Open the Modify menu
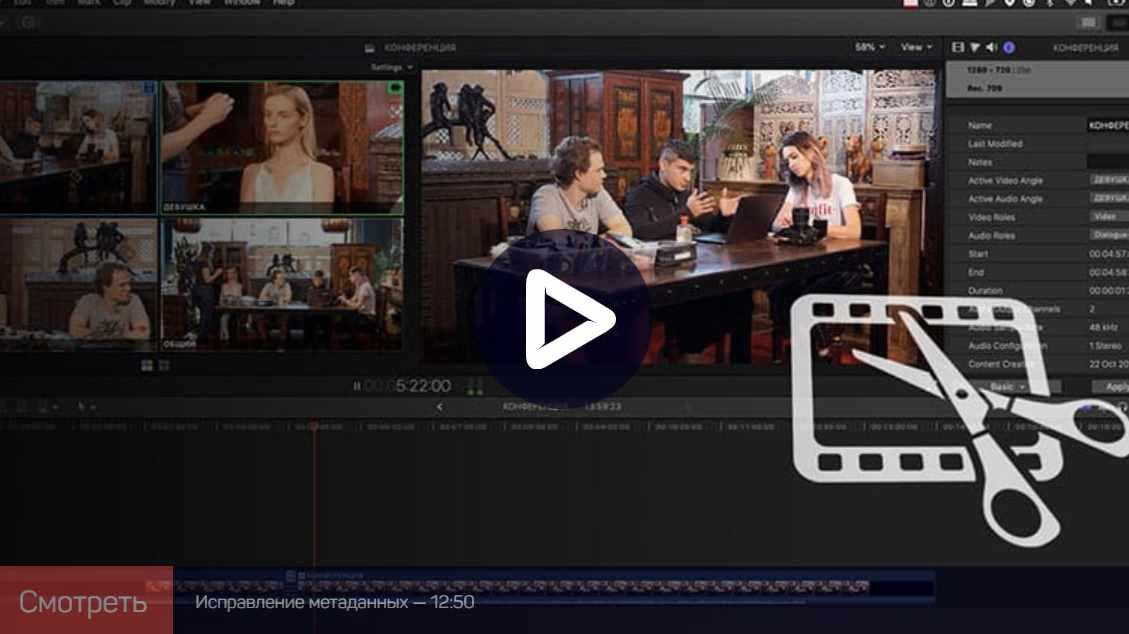The width and height of the screenshot is (1129, 634). tap(158, 3)
